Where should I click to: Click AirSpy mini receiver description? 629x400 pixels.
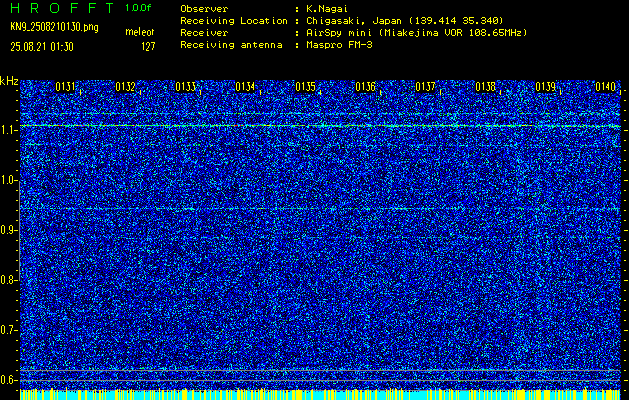tap(416, 33)
